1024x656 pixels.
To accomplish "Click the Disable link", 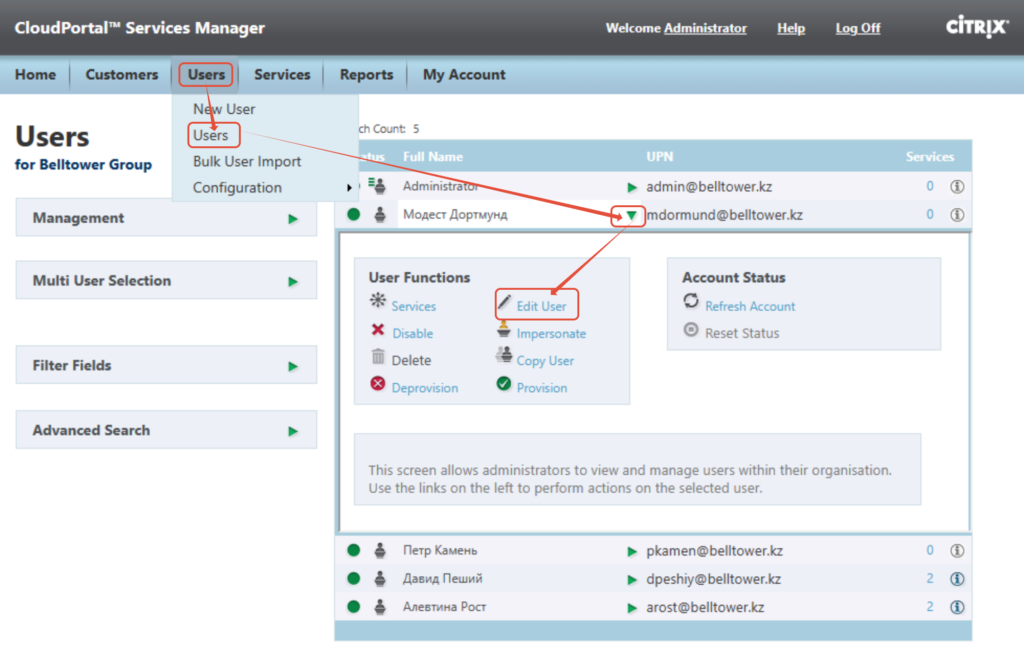I will coord(413,334).
